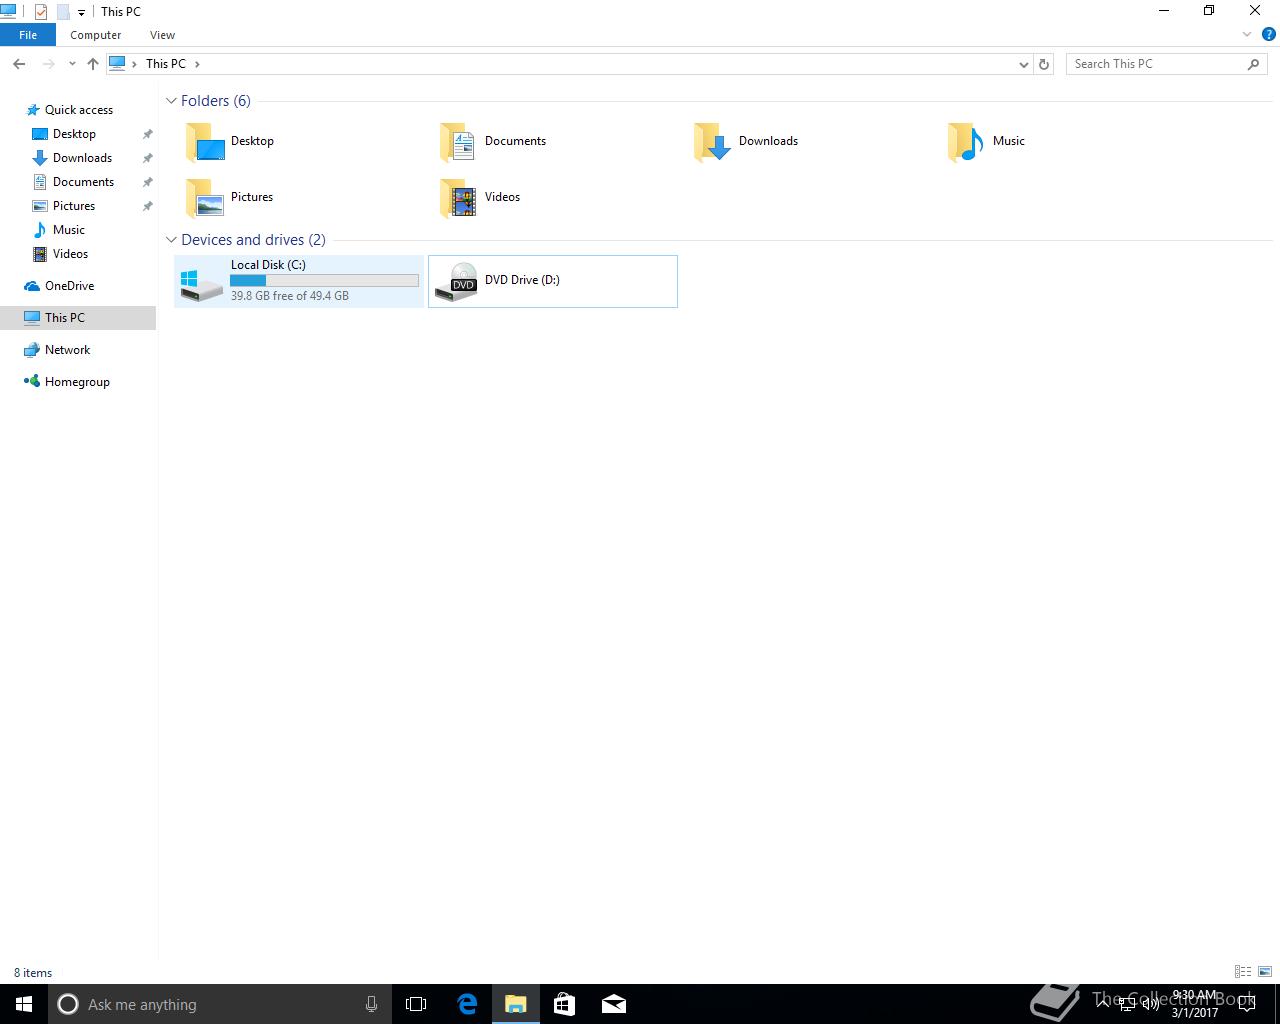Click the network tray icon
Image resolution: width=1280 pixels, height=1024 pixels.
tap(1127, 1004)
